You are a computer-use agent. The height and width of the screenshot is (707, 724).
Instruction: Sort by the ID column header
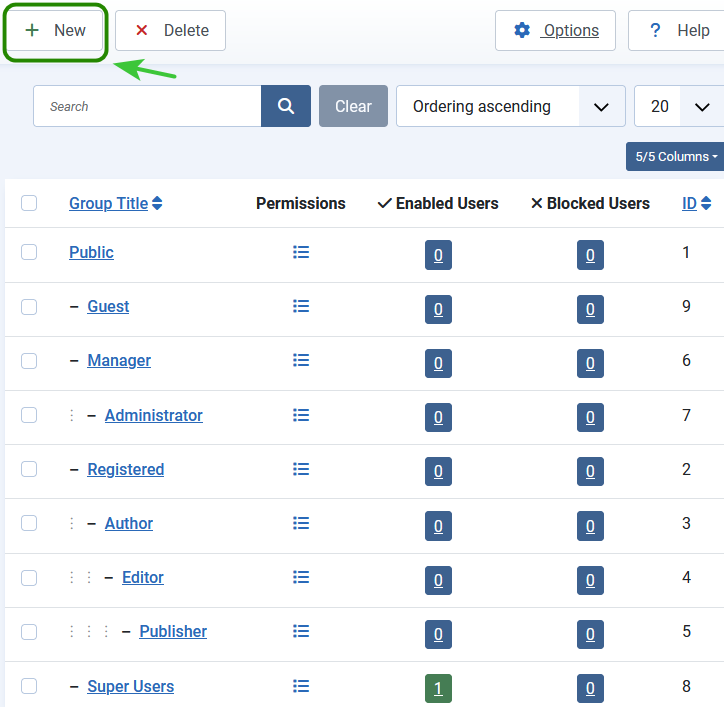click(689, 203)
